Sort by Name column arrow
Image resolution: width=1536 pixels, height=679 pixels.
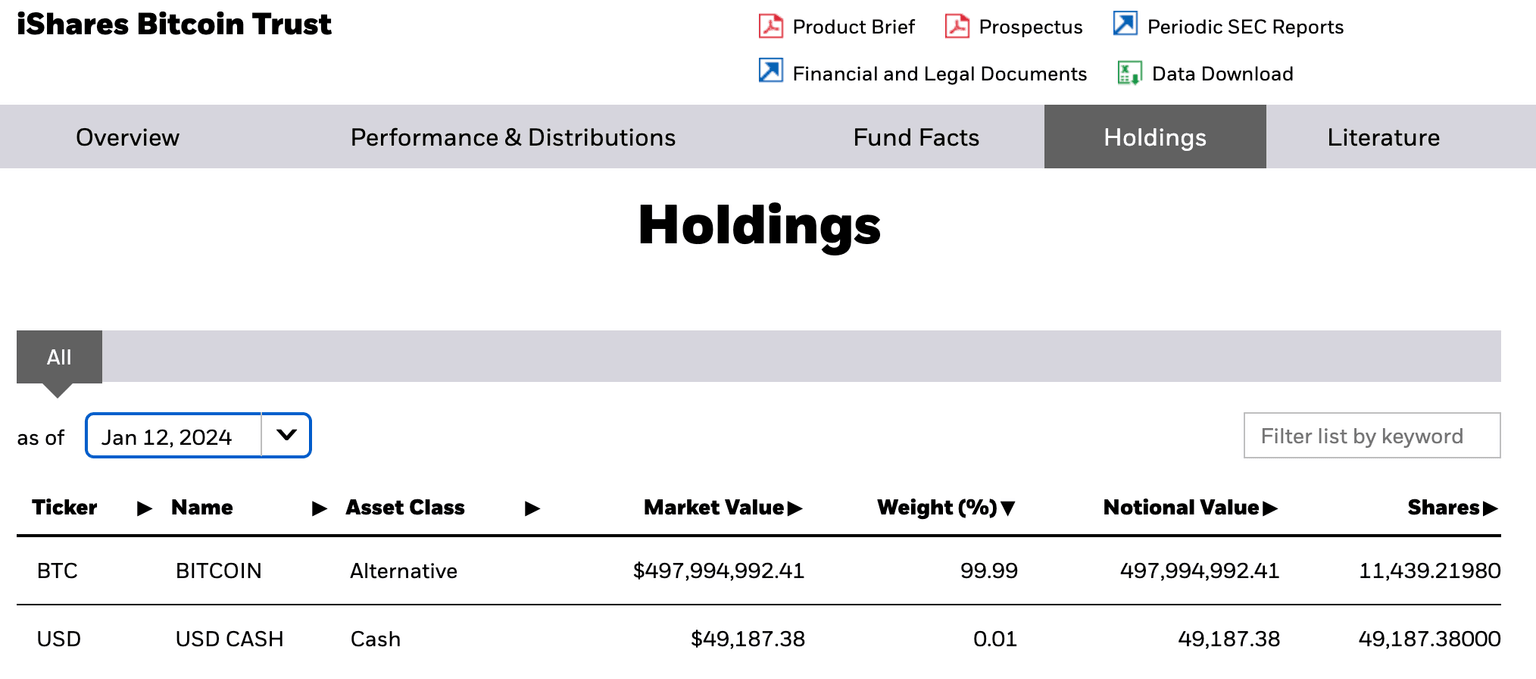click(320, 508)
